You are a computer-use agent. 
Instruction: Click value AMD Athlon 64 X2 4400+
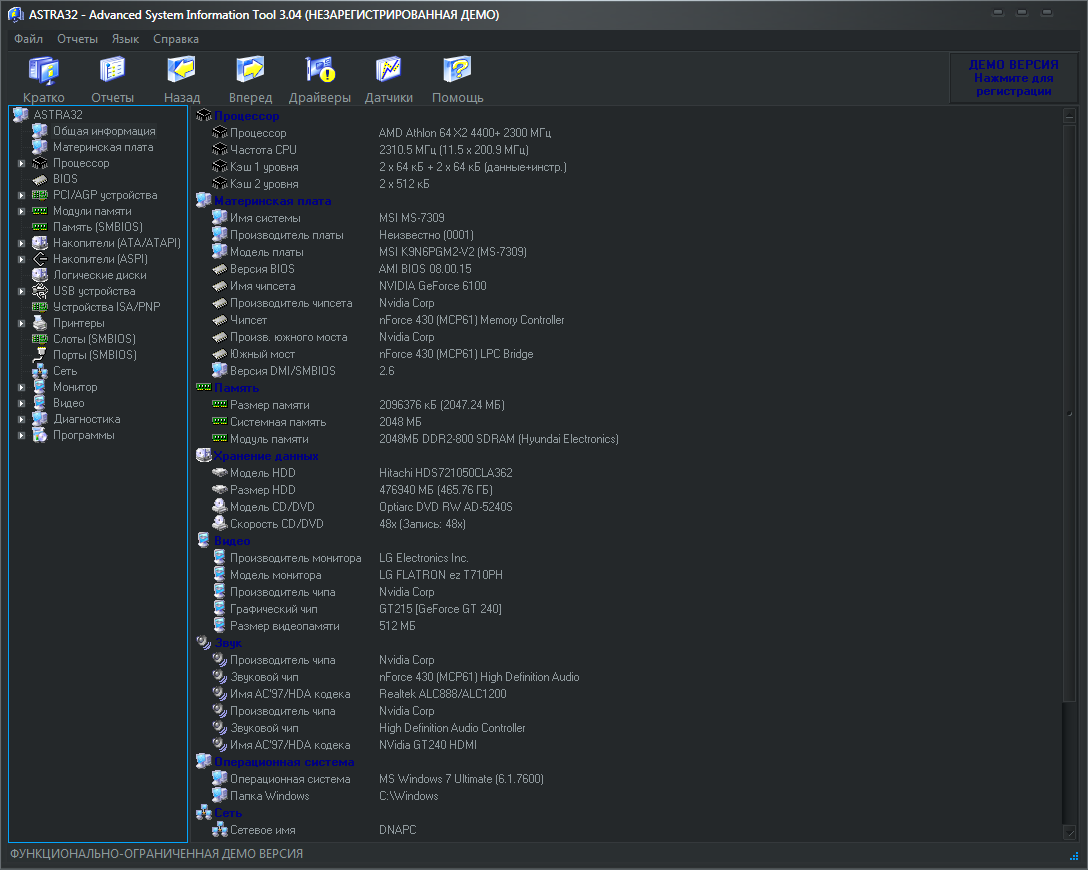click(465, 133)
